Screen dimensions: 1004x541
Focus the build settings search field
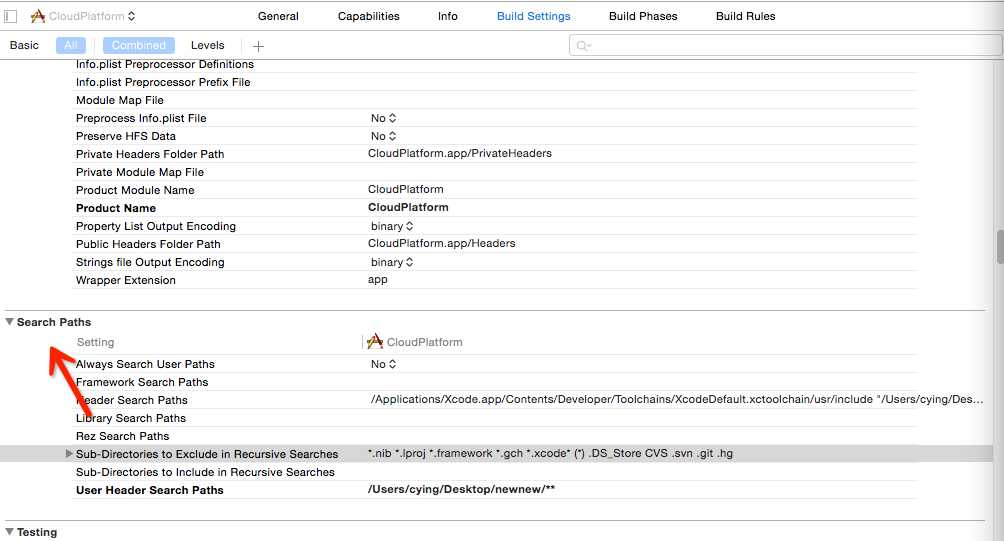tap(786, 45)
